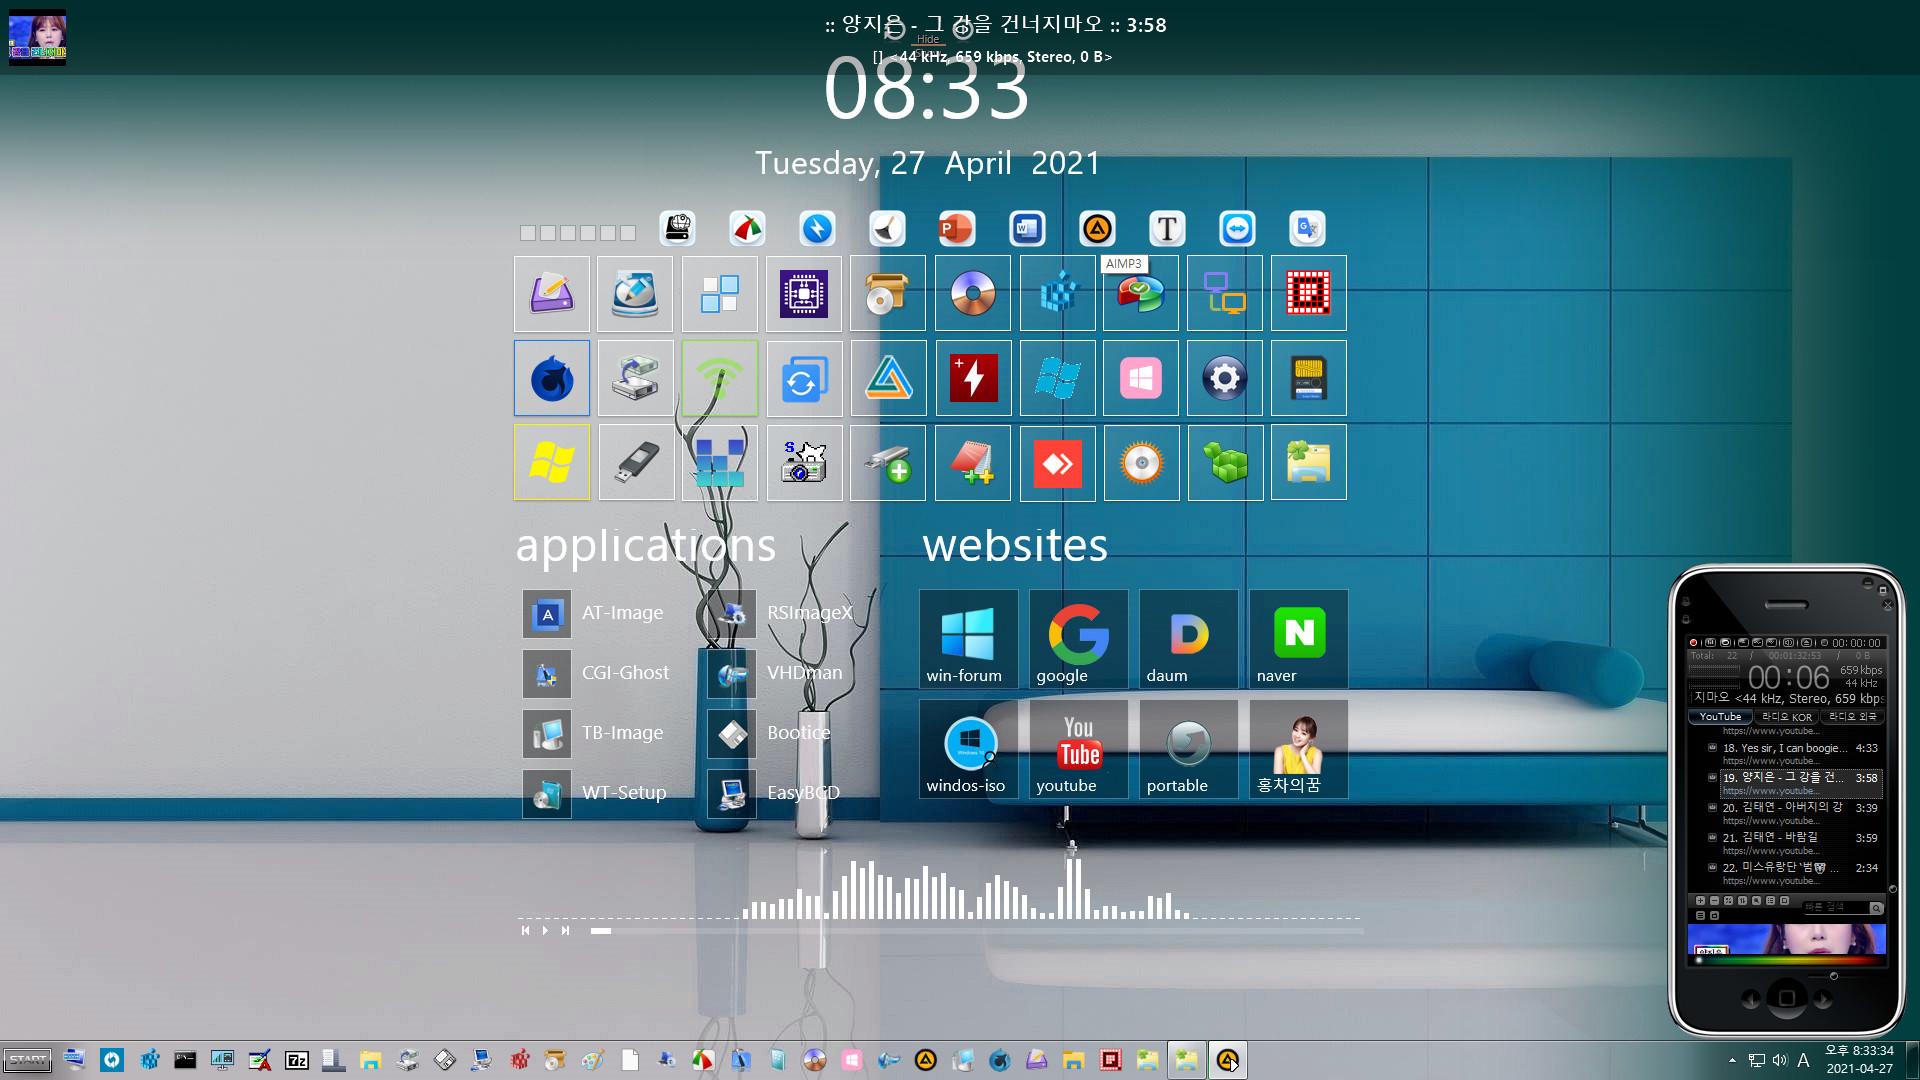
Task: Open the yellow Windows flag tile
Action: coord(552,462)
